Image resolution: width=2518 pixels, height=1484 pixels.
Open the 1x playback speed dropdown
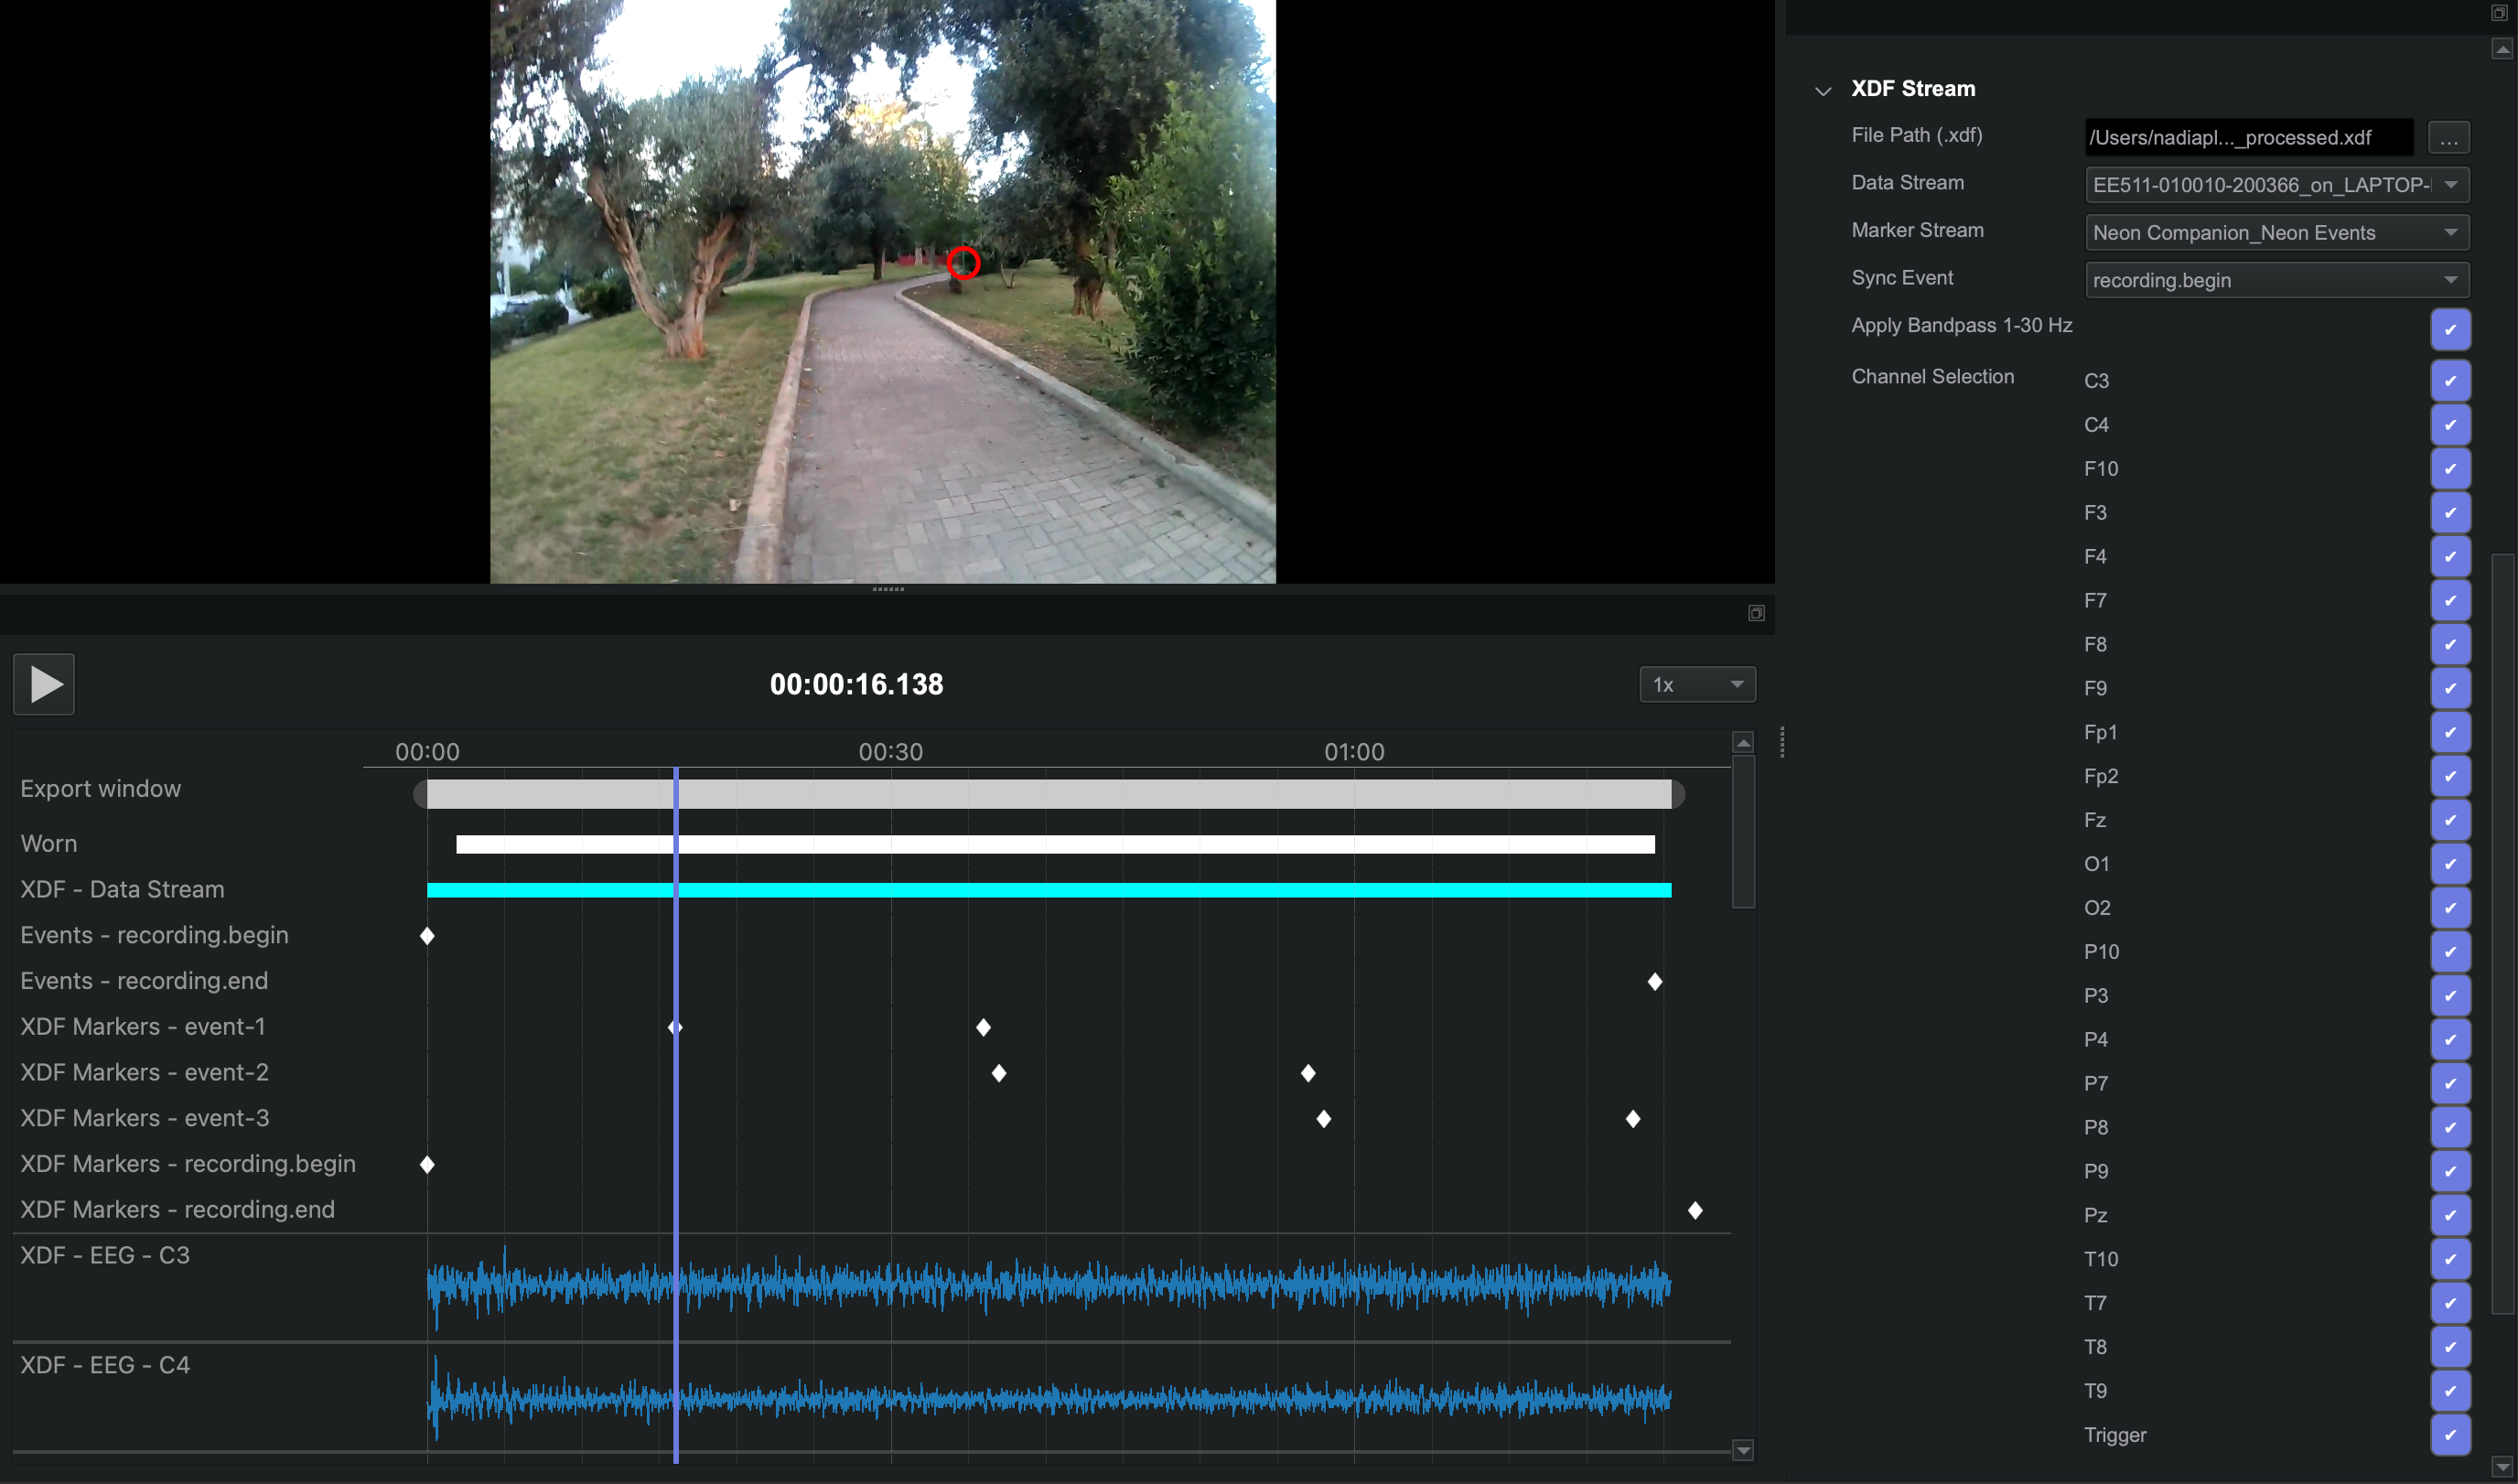pyautogui.click(x=1697, y=685)
